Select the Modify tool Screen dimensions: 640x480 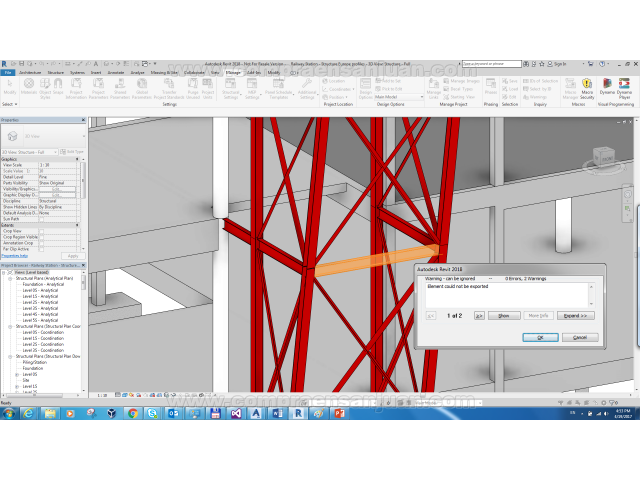pos(10,87)
